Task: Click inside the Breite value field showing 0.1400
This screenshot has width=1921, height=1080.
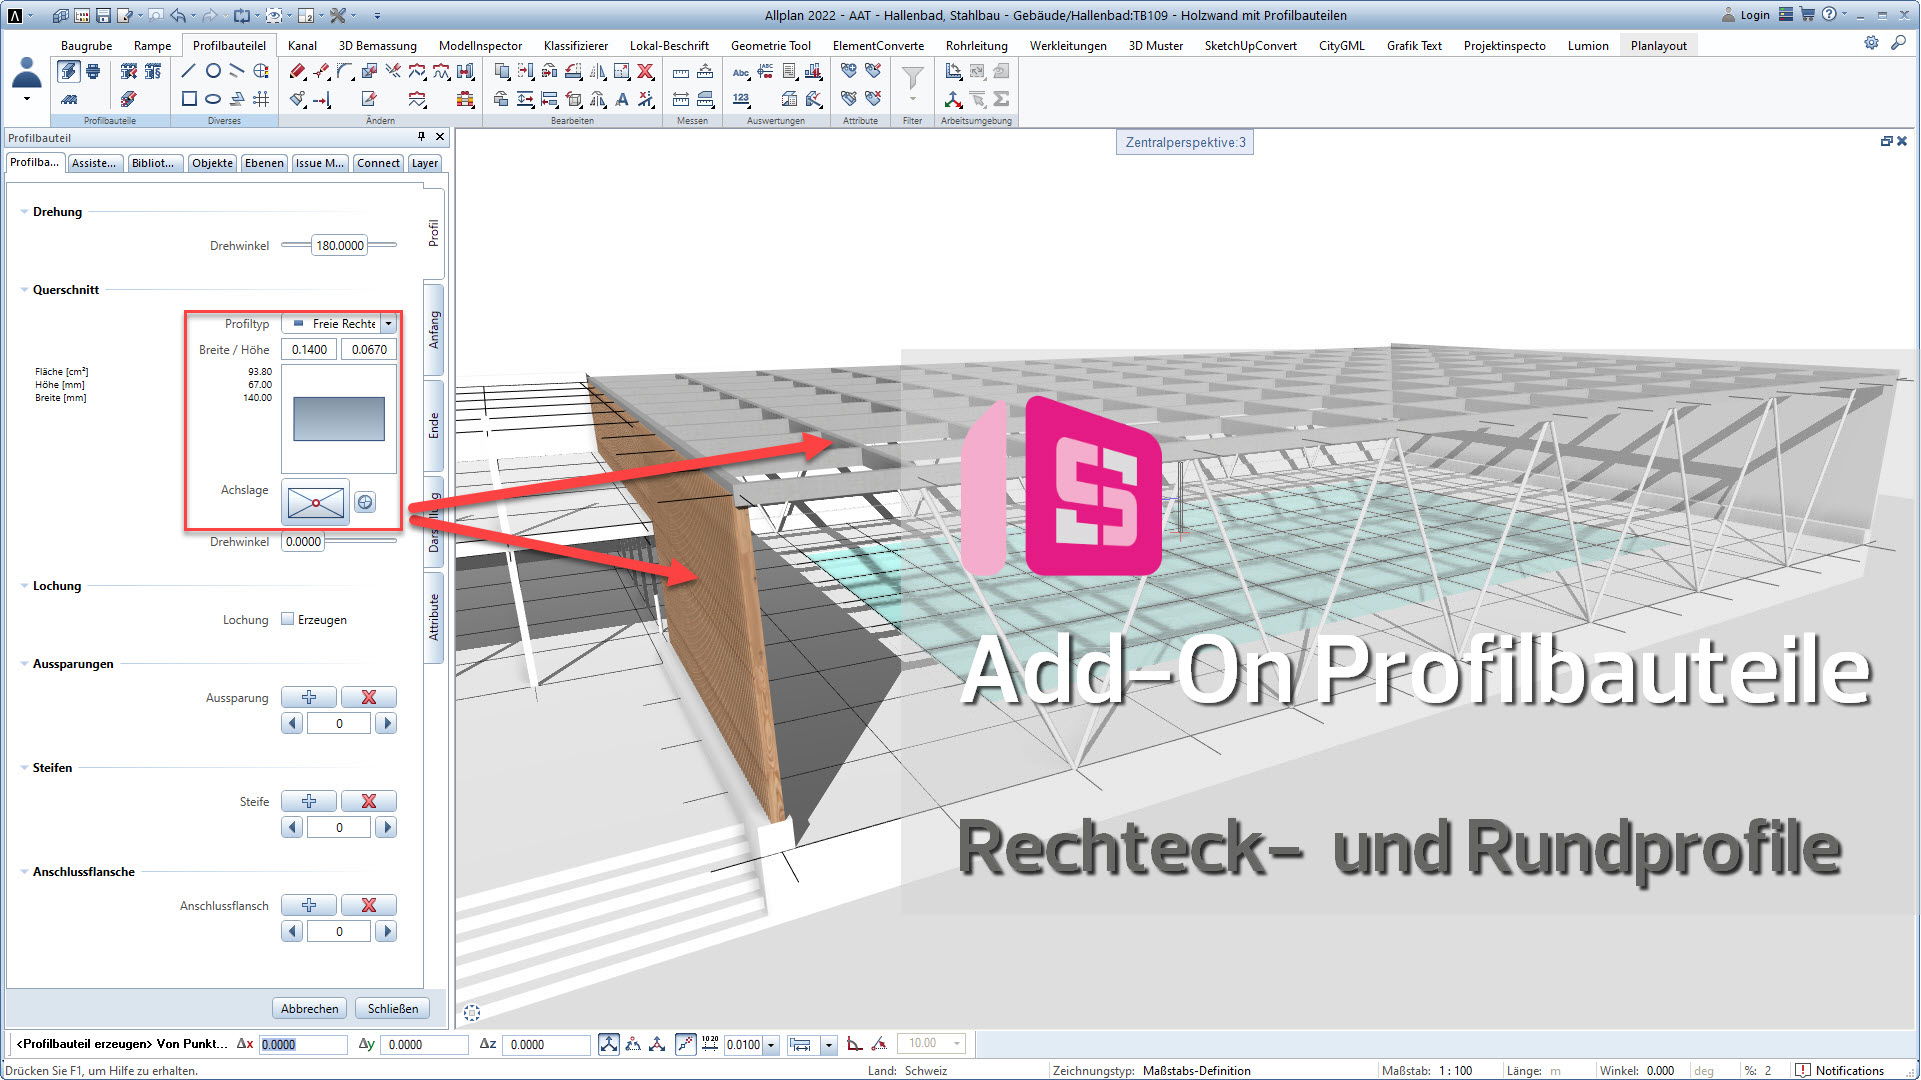Action: pyautogui.click(x=308, y=349)
